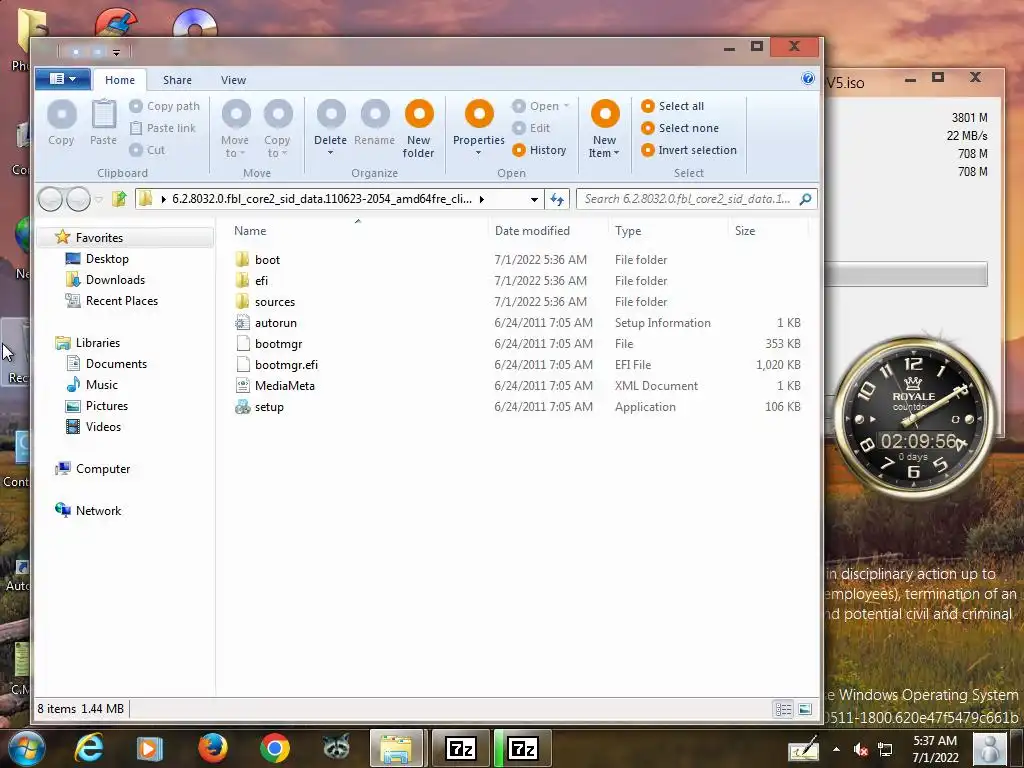Screen dimensions: 1024x768
Task: Switch to the Home ribbon tab
Action: (x=120, y=80)
